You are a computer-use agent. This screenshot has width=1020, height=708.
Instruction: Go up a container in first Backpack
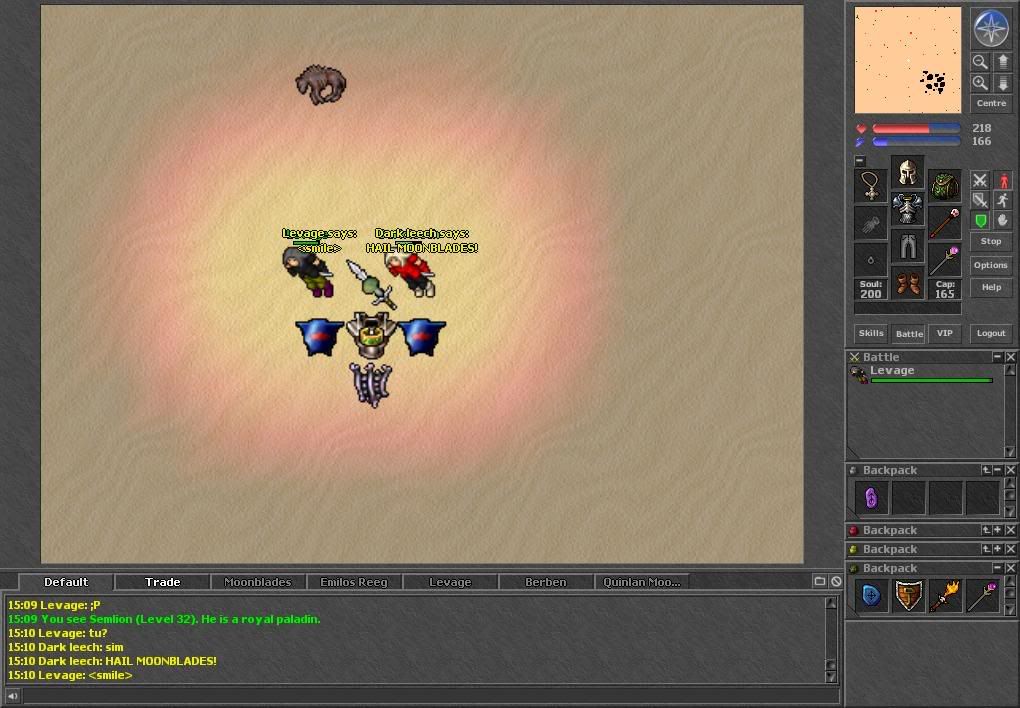[x=986, y=470]
